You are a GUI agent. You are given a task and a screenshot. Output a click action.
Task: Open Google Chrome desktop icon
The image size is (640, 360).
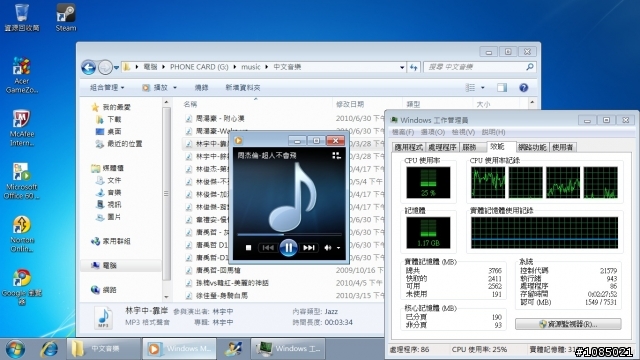tap(22, 287)
